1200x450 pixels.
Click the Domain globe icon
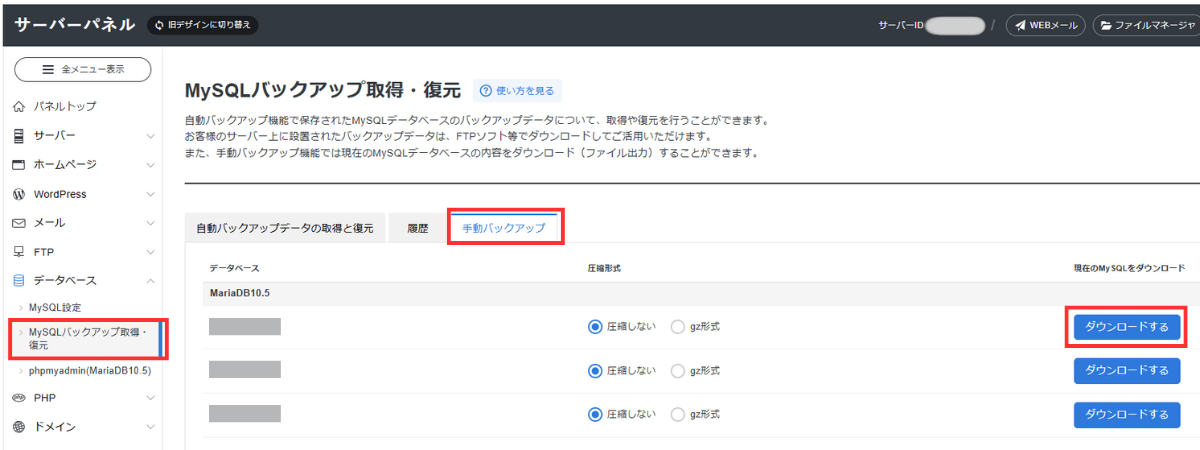click(x=18, y=427)
